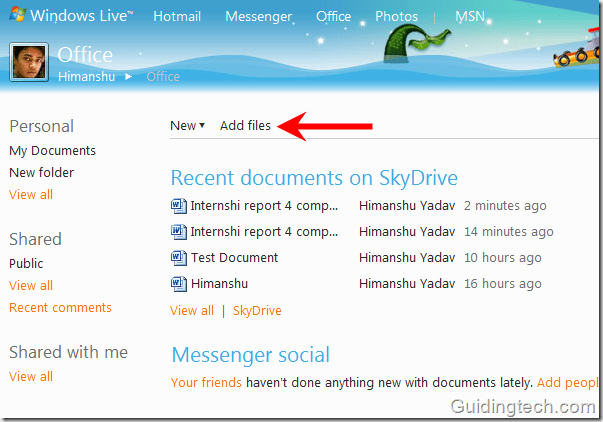The image size is (603, 422).
Task: Open the New dropdown menu
Action: pyautogui.click(x=187, y=125)
